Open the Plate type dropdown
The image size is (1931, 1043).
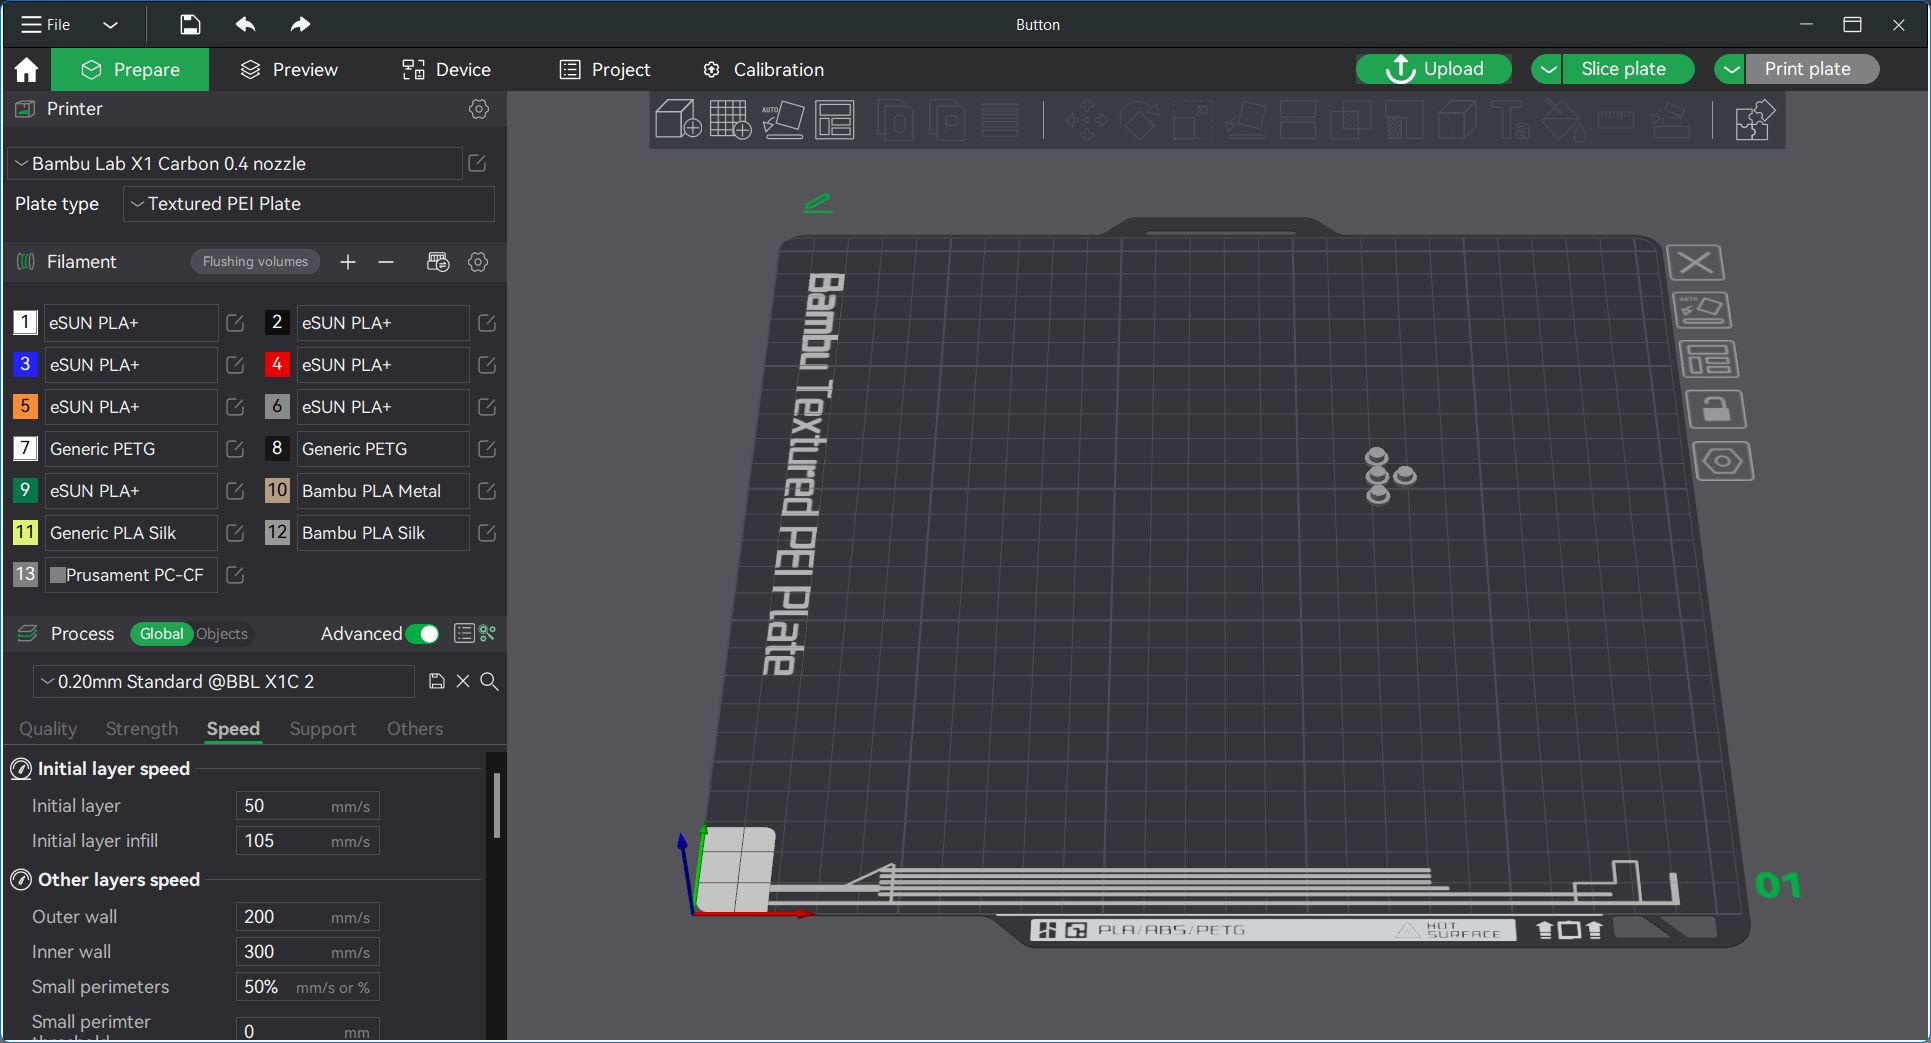[309, 204]
